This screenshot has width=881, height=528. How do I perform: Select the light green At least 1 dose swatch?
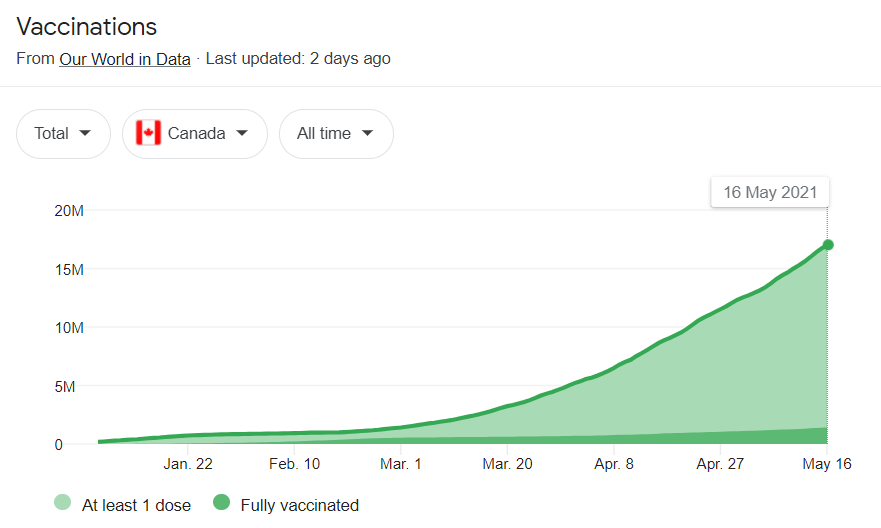62,502
